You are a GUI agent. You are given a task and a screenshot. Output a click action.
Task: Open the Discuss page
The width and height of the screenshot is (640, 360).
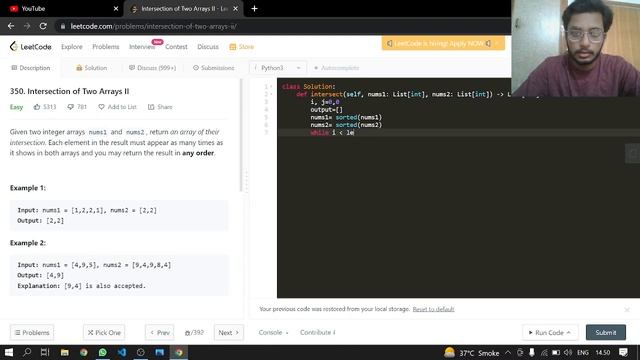[x=208, y=47]
